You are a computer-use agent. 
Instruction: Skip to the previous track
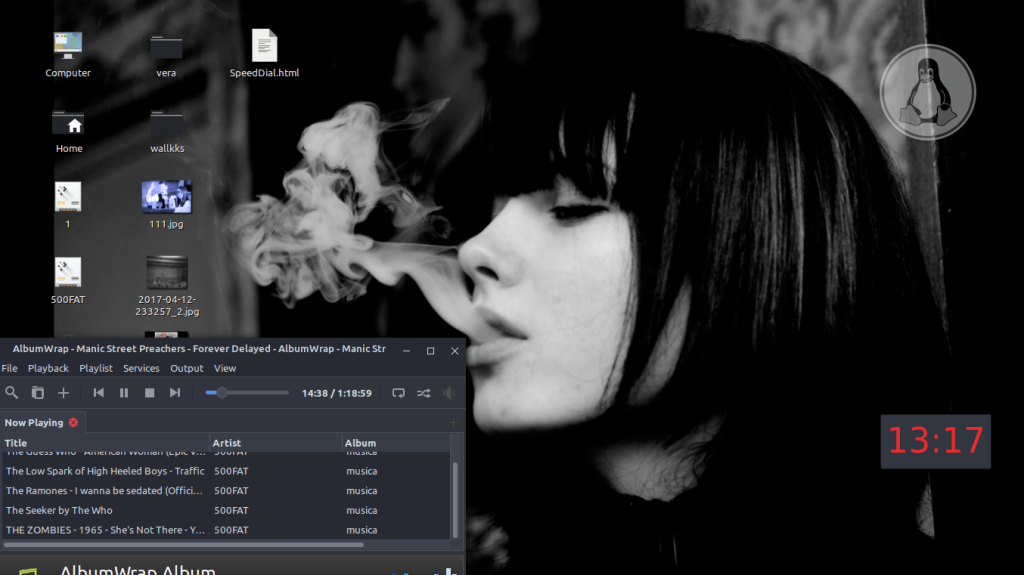click(x=99, y=393)
